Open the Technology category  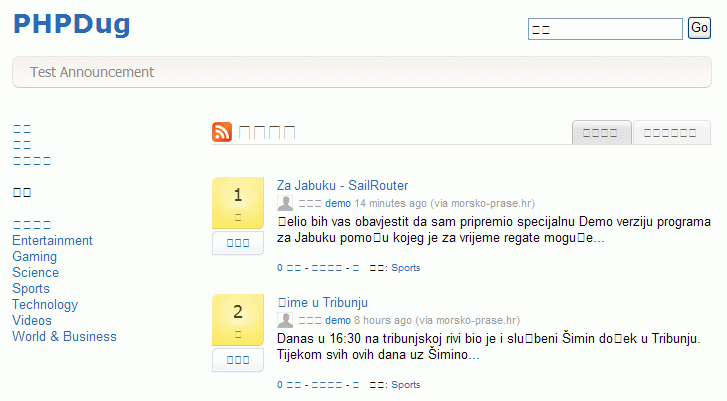pyautogui.click(x=45, y=305)
